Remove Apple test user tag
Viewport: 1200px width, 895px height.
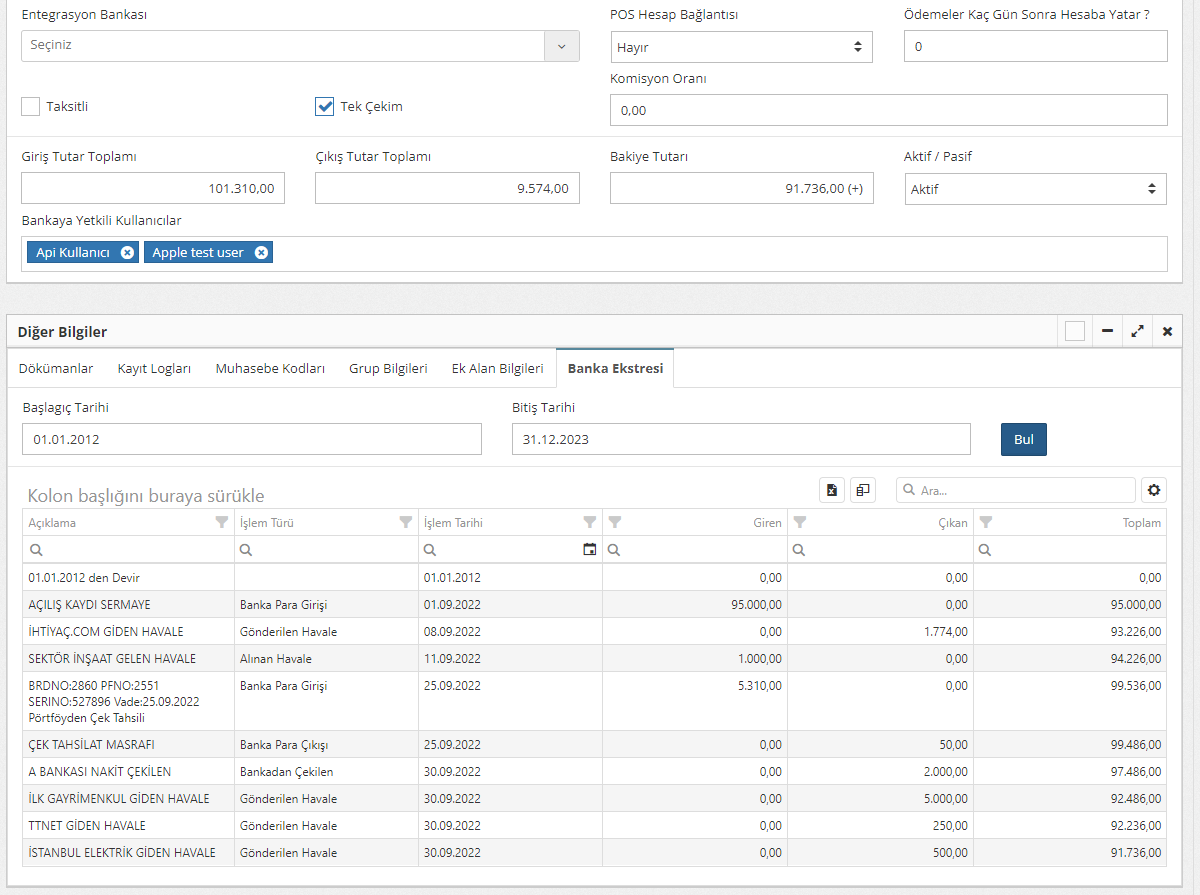click(x=261, y=253)
